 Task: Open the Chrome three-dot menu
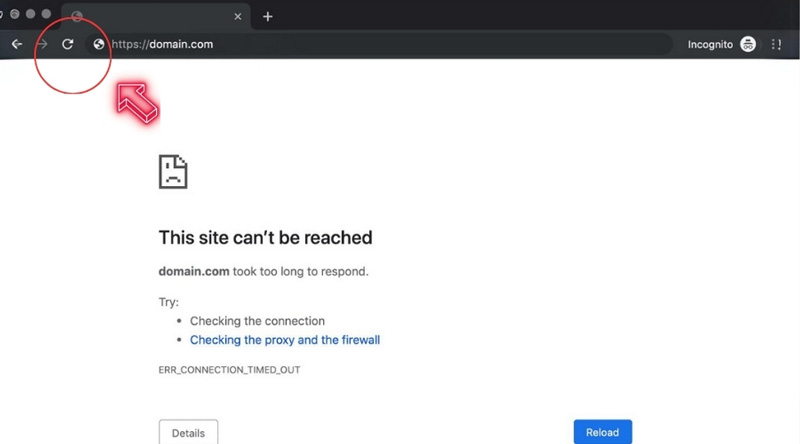(x=777, y=44)
